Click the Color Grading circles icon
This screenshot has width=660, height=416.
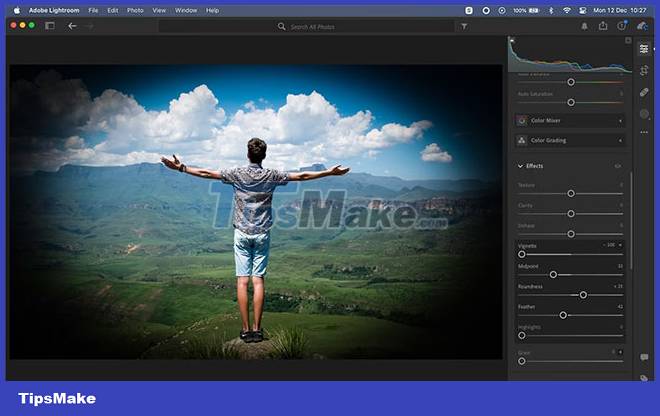[522, 140]
